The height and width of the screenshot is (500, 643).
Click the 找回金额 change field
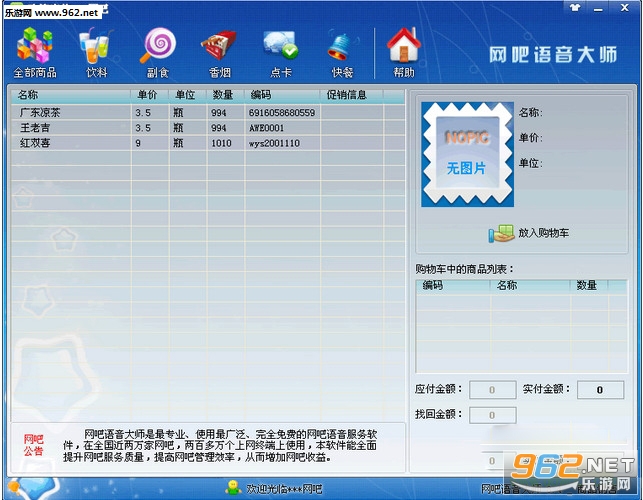click(493, 415)
